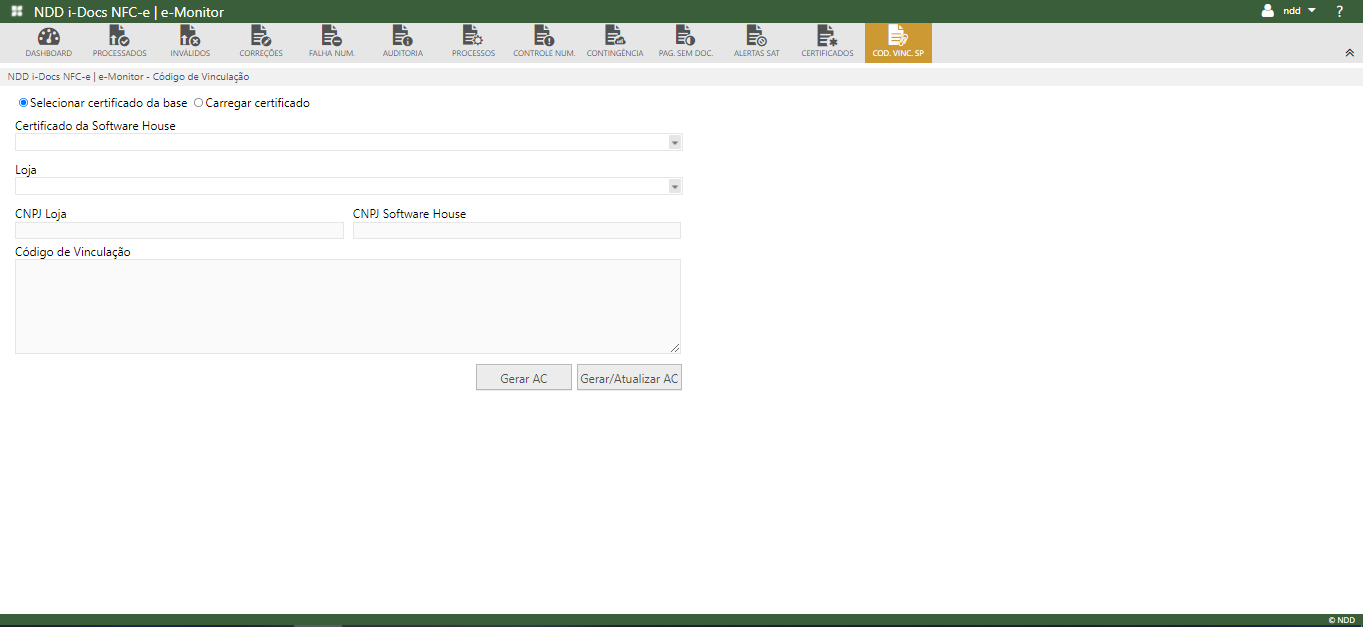Collapse the toolbar with double chevron

point(1349,52)
